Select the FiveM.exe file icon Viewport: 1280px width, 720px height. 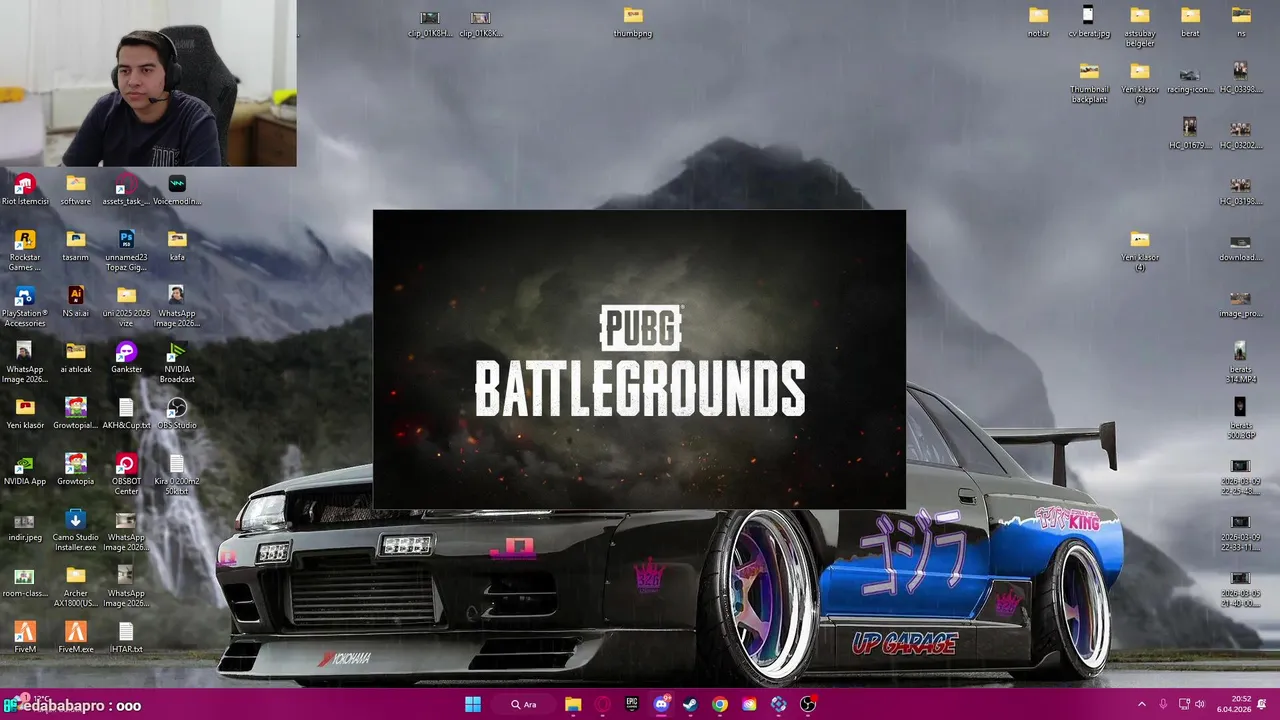click(75, 637)
